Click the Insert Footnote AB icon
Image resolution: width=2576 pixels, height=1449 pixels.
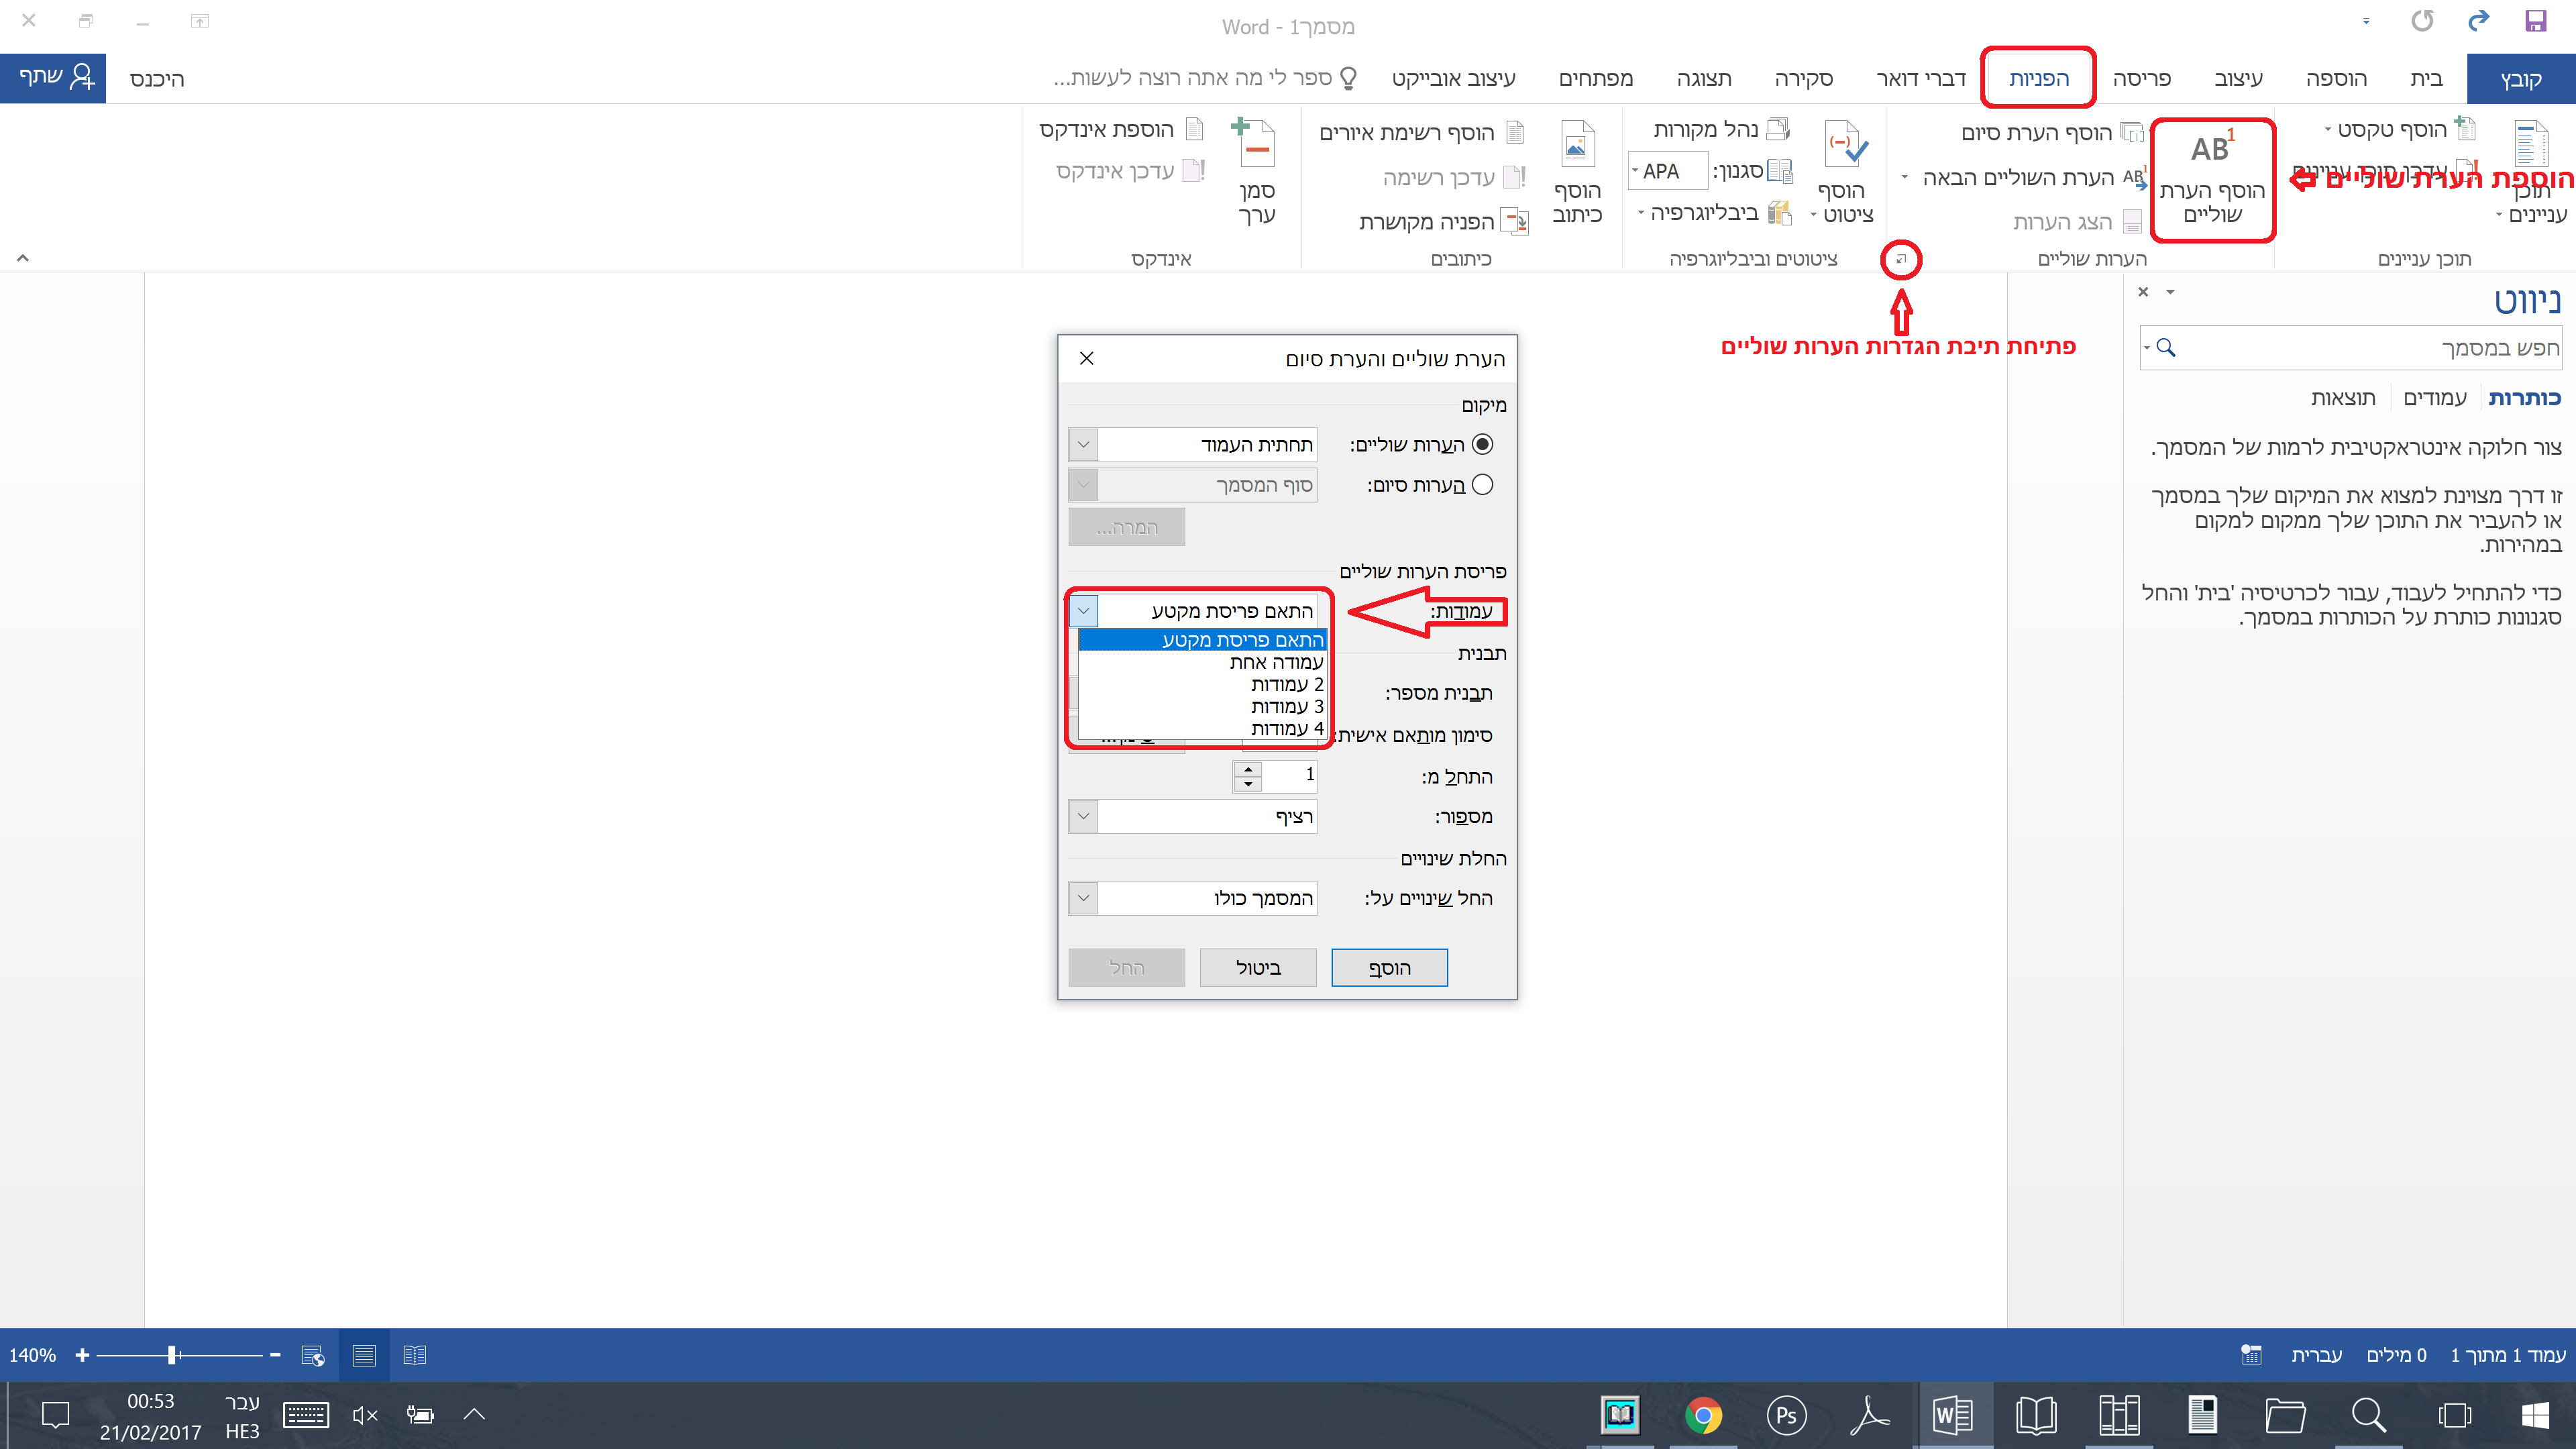(x=2211, y=150)
